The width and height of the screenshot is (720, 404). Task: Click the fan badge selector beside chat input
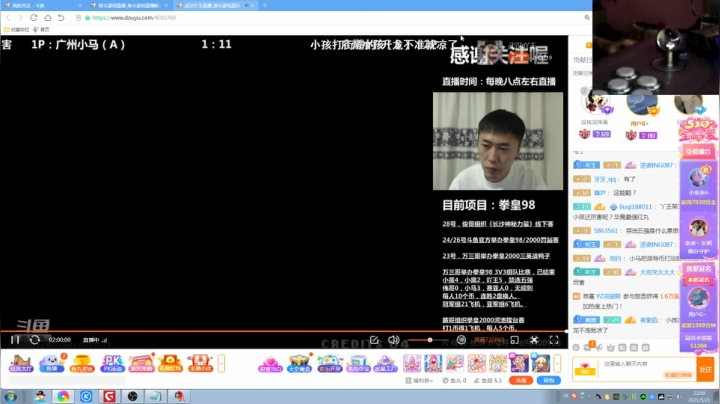pos(585,370)
